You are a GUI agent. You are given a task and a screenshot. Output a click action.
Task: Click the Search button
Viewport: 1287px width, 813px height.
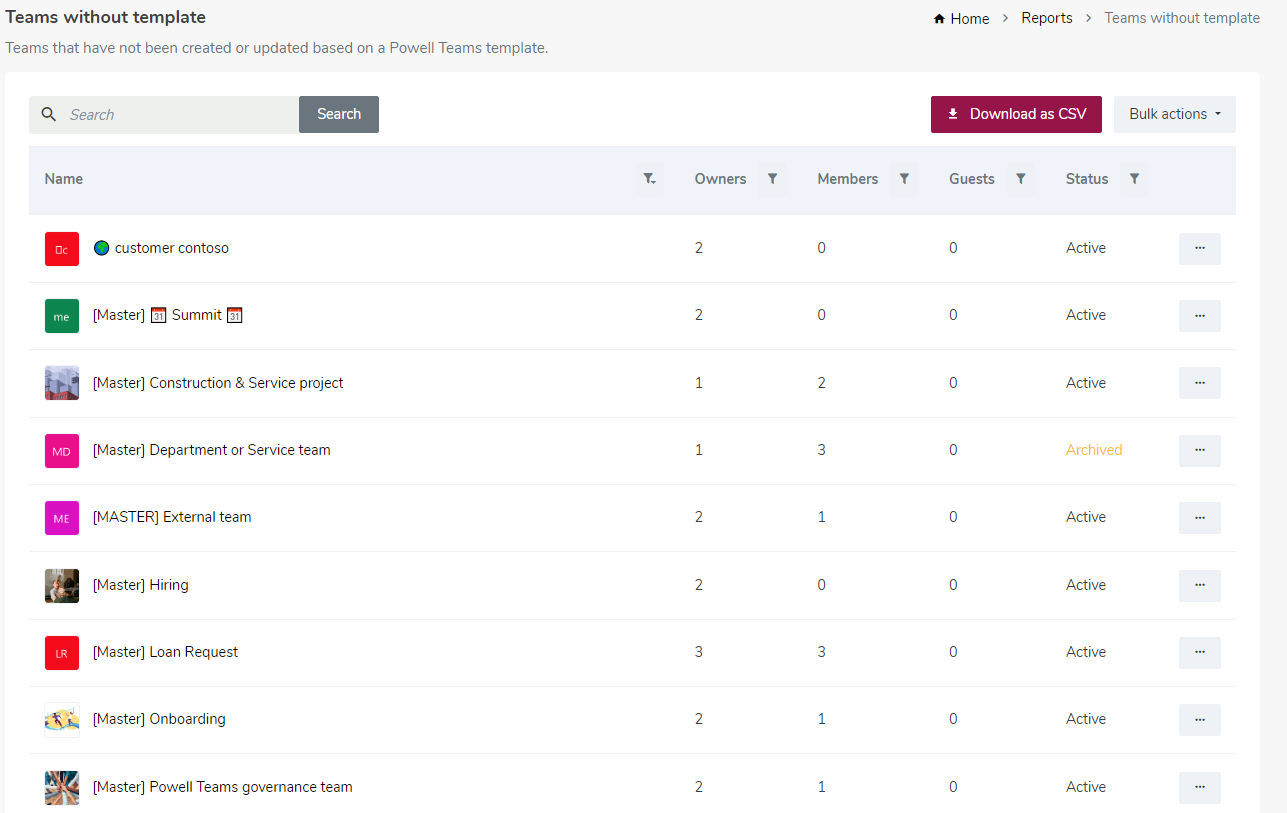[339, 114]
